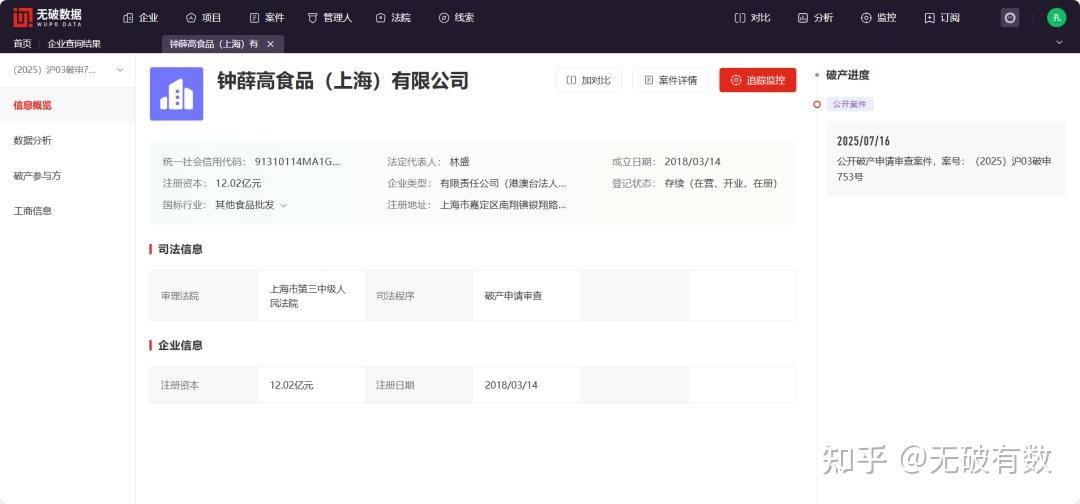Click 2018/03/14 in the 企业信息 table
Screen dimensions: 1080x504
[511, 385]
